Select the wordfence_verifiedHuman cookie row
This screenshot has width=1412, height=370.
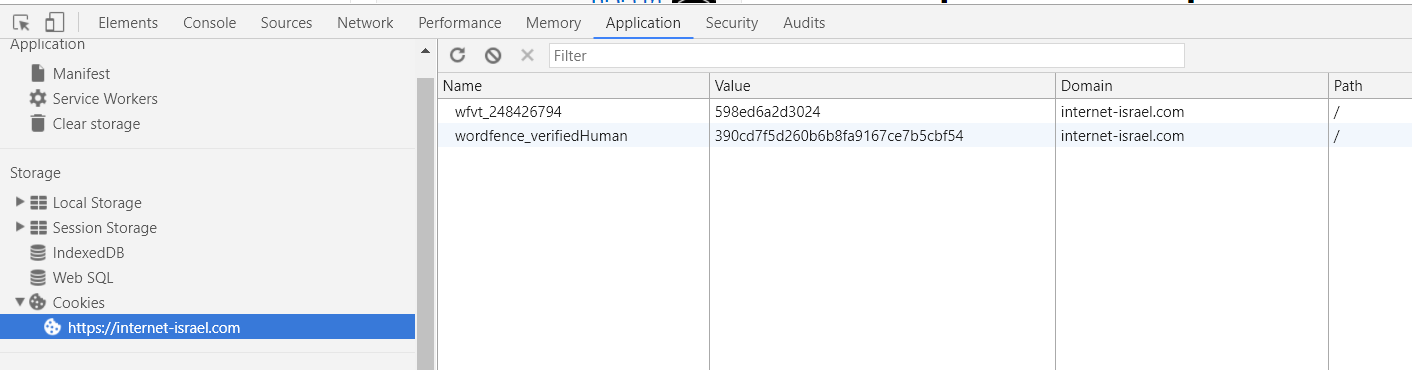[x=925, y=136]
